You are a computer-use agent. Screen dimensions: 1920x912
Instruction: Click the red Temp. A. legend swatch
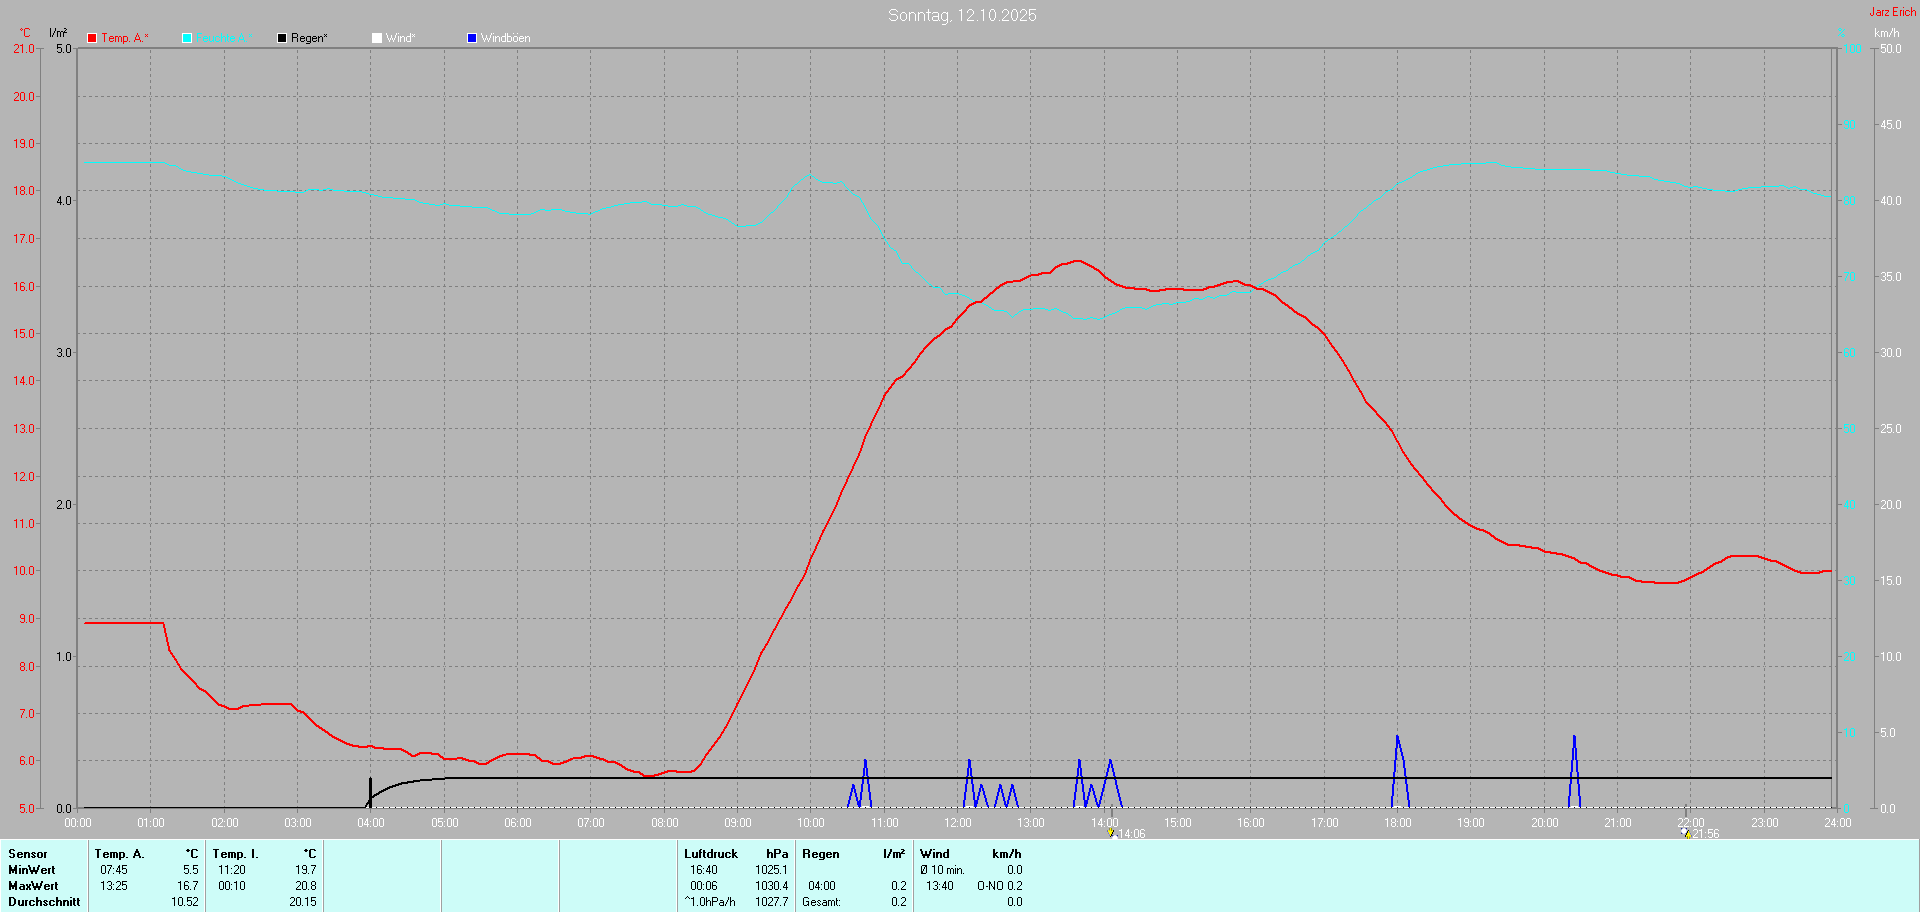point(92,38)
